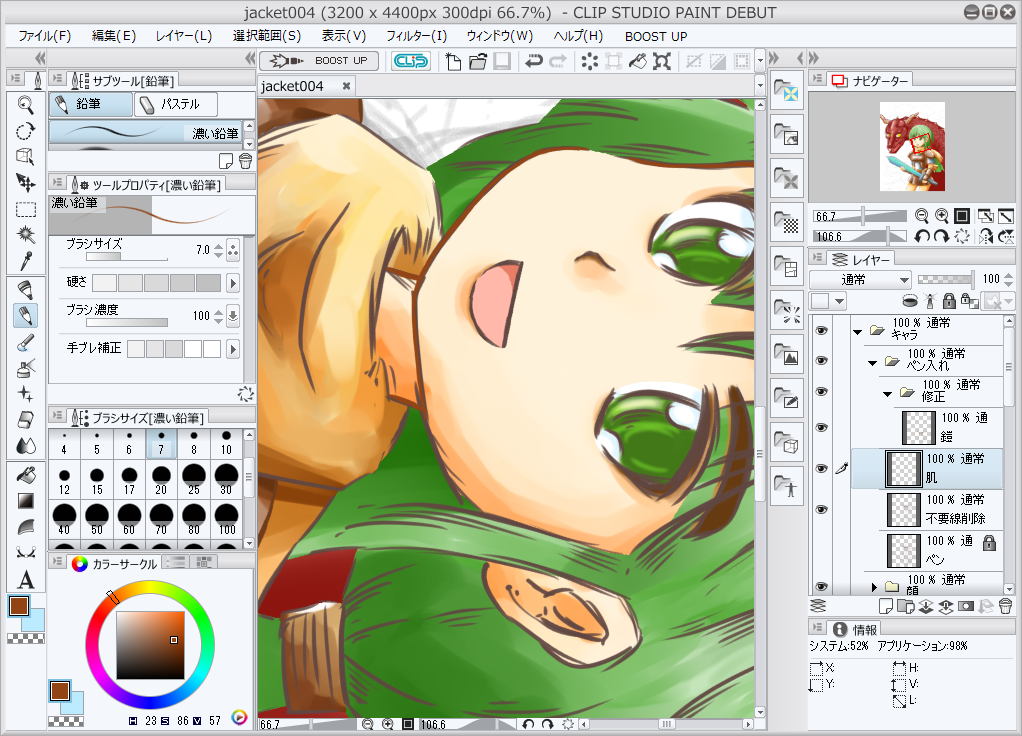Select the 濃い鉛筆 brush preset
The image size is (1022, 736).
(146, 133)
